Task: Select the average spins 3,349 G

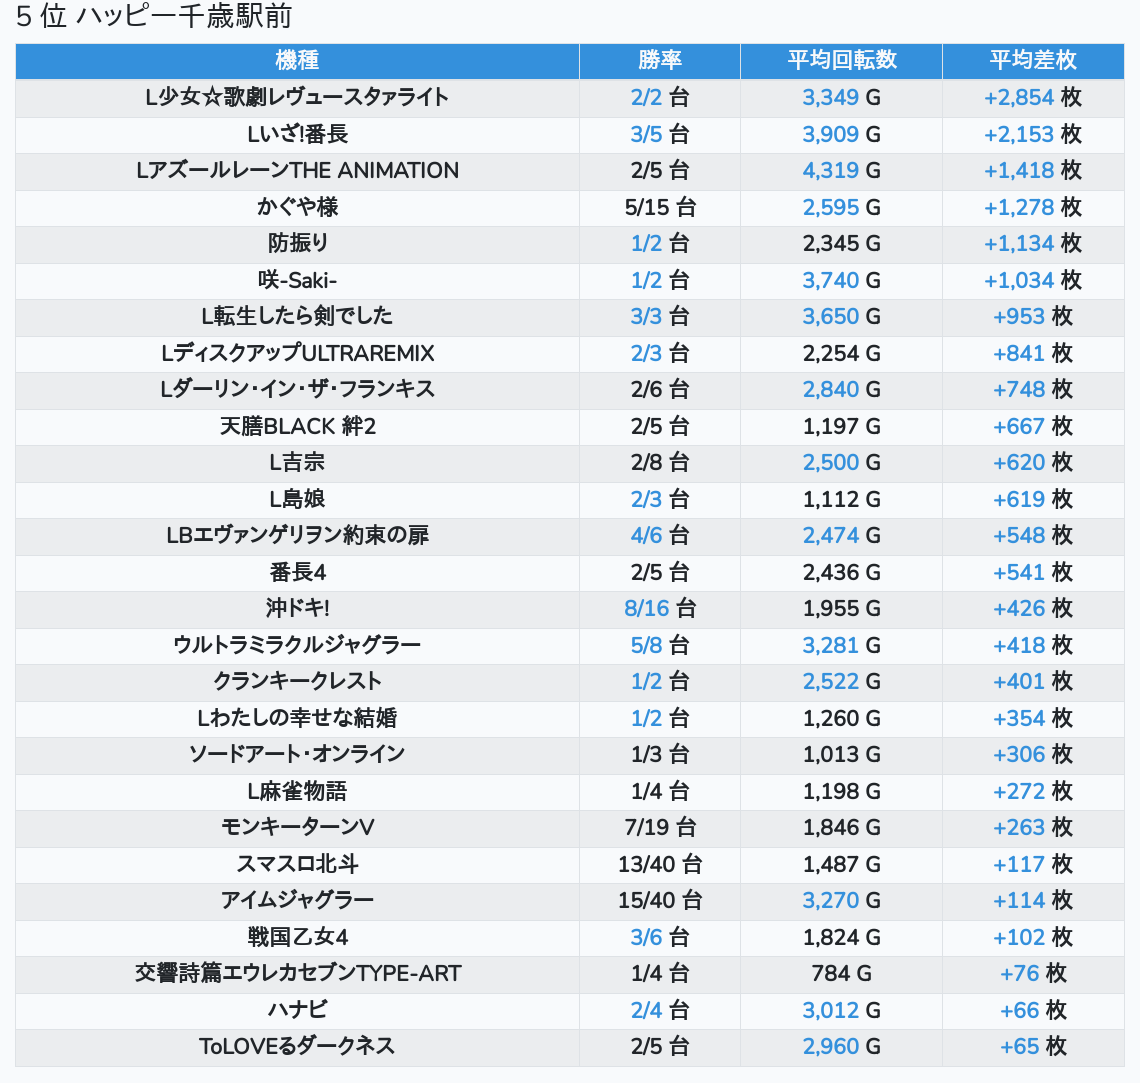Action: pos(841,97)
